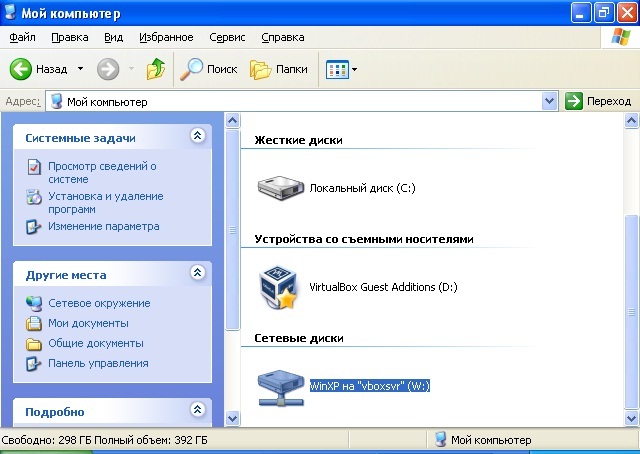
Task: Open the Файл menu
Action: click(22, 37)
